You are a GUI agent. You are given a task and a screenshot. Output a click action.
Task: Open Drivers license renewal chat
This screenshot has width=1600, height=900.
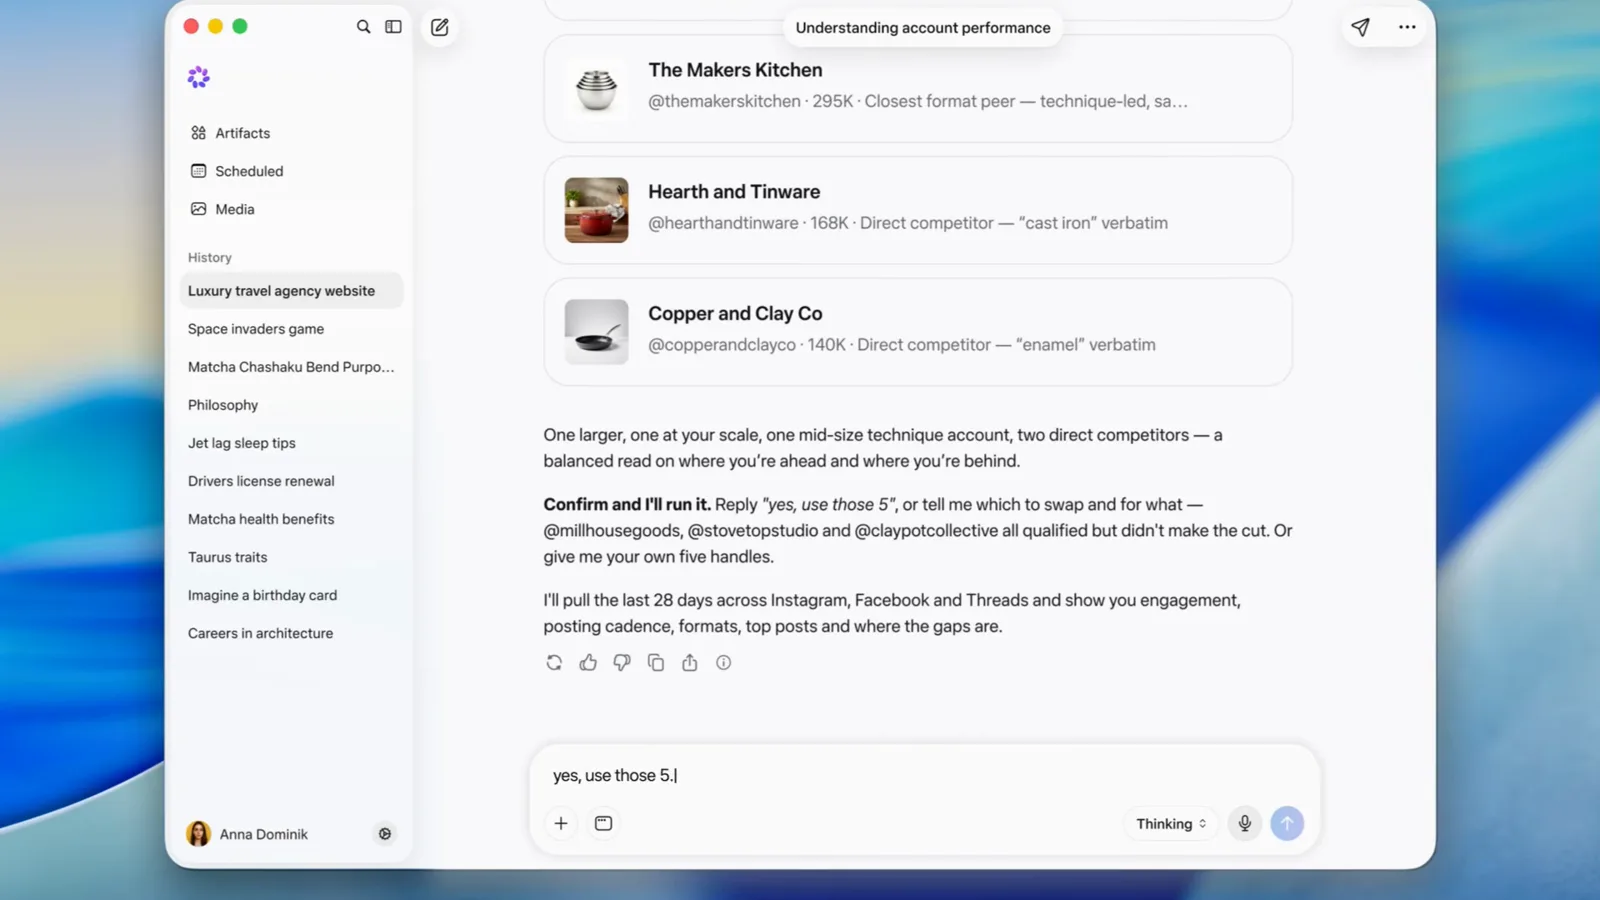point(291,481)
